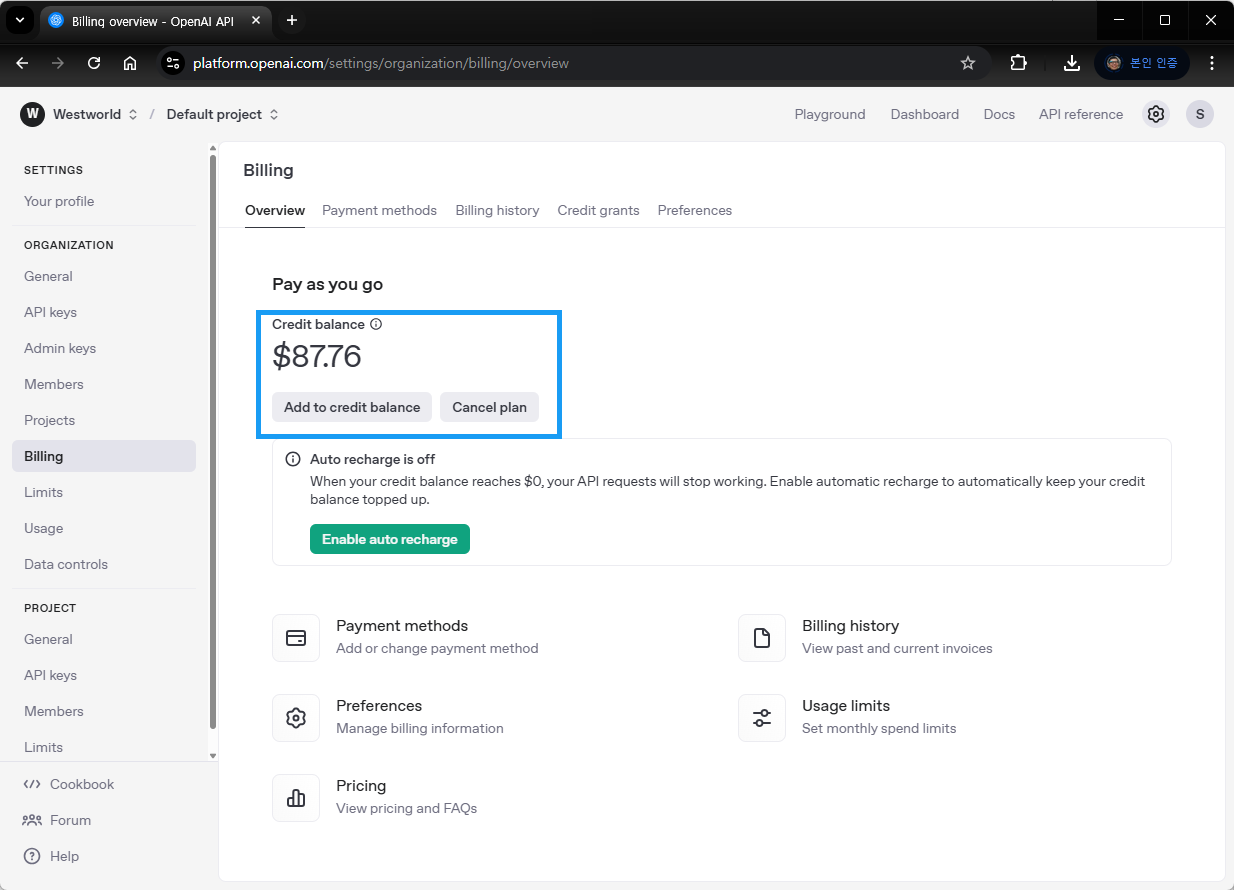Click the Credit balance info icon
This screenshot has height=890, width=1234.
tap(376, 324)
